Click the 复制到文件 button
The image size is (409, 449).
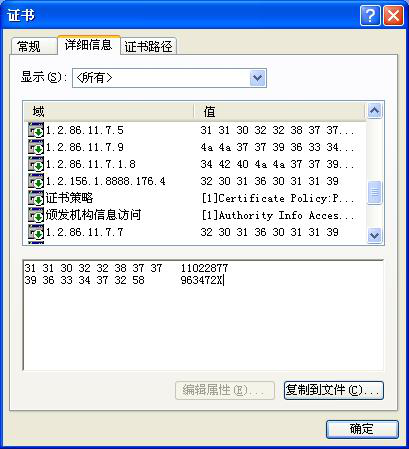[334, 390]
